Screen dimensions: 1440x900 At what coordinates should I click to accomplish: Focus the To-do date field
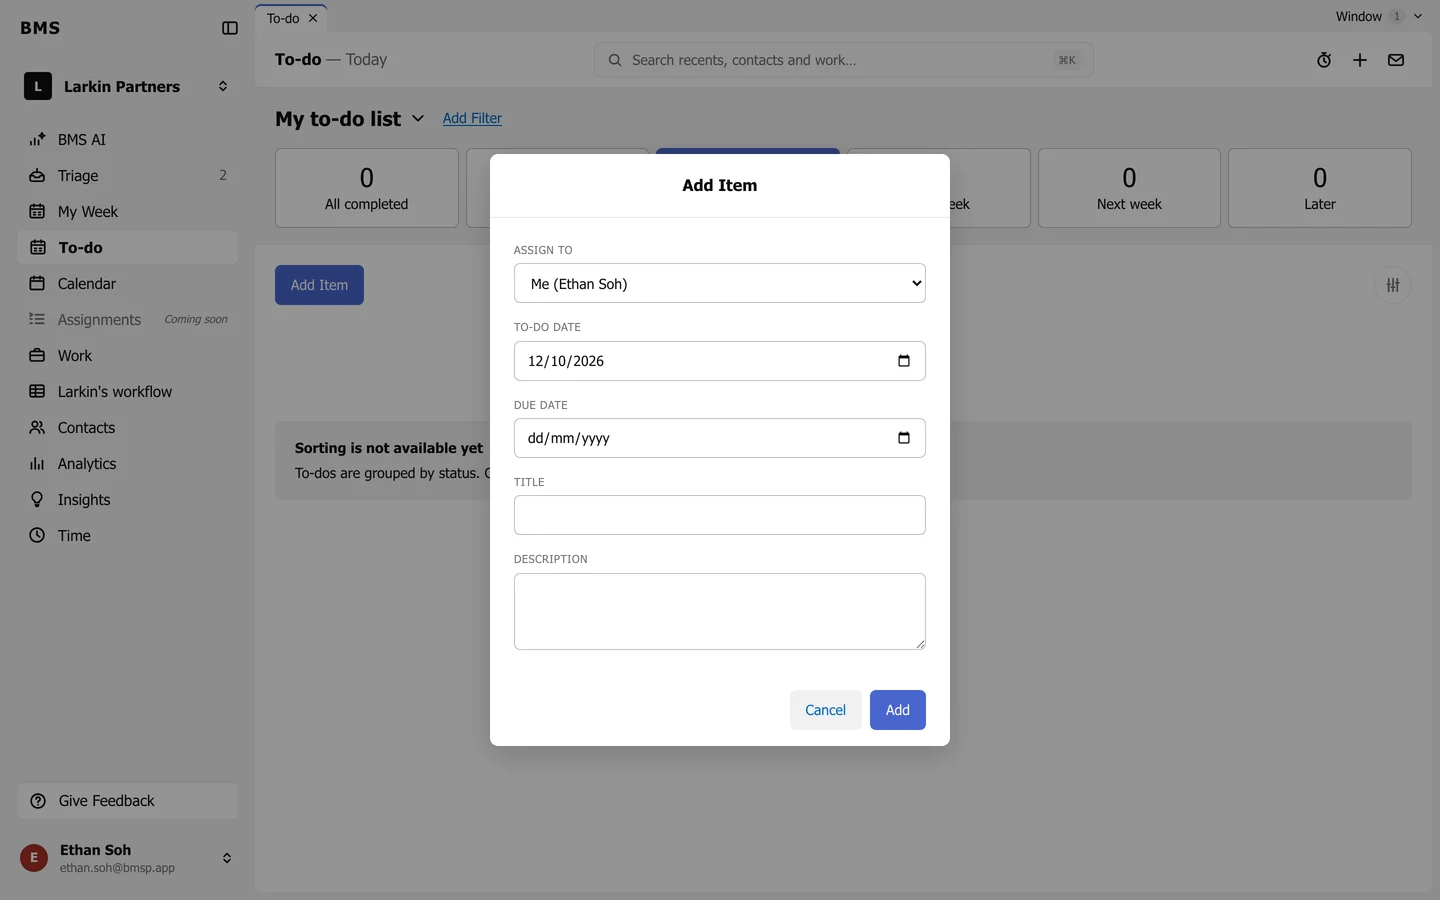pyautogui.click(x=719, y=361)
